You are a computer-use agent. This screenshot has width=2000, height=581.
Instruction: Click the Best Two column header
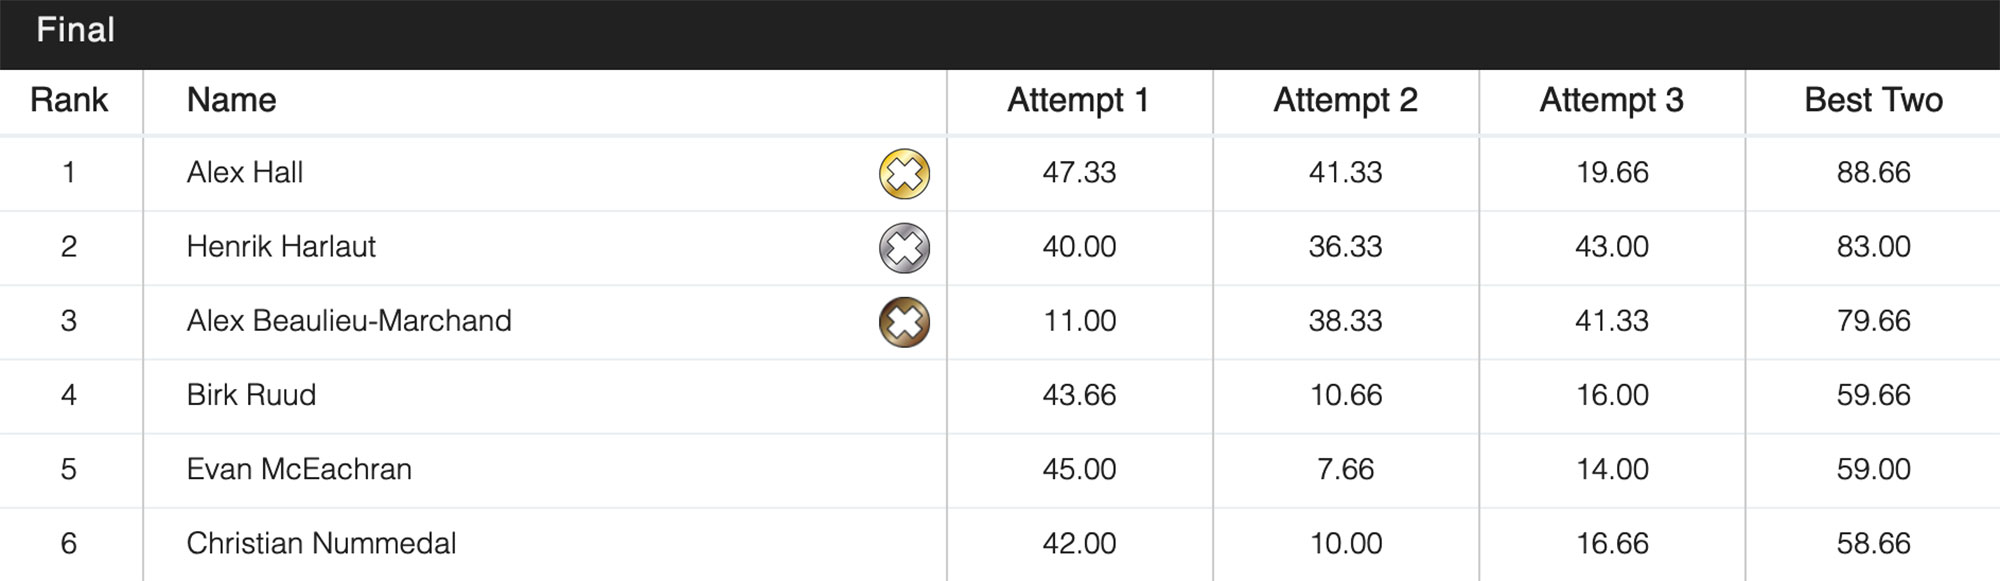[1873, 100]
